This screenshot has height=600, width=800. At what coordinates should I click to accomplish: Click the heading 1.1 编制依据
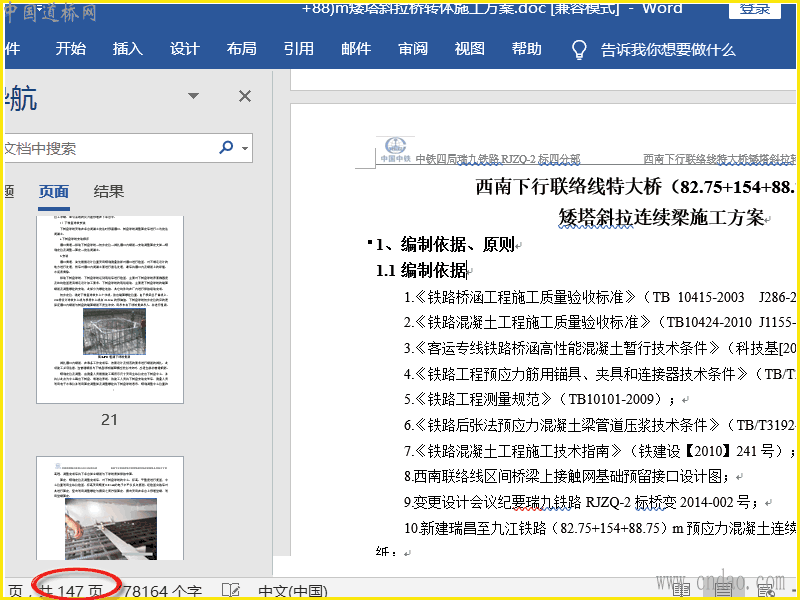pos(421,270)
